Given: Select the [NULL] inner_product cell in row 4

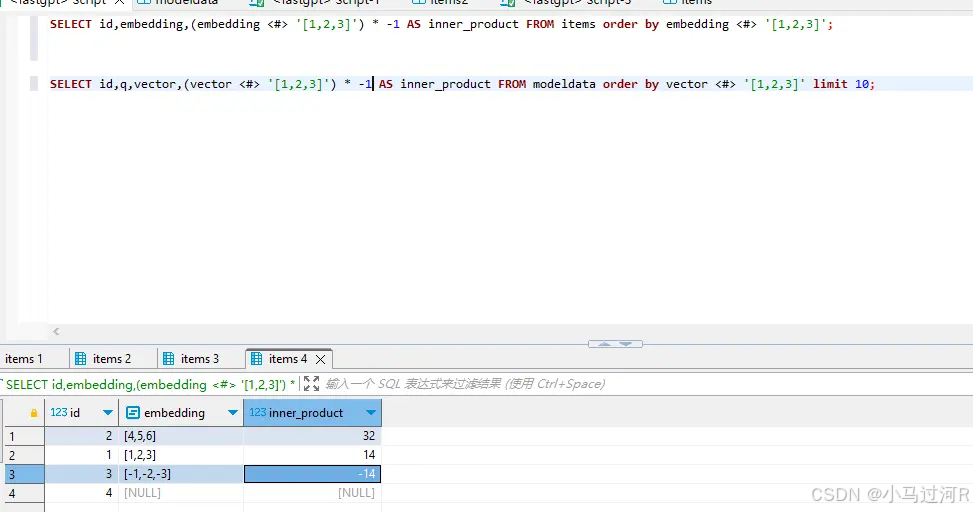Looking at the screenshot, I should coord(312,493).
